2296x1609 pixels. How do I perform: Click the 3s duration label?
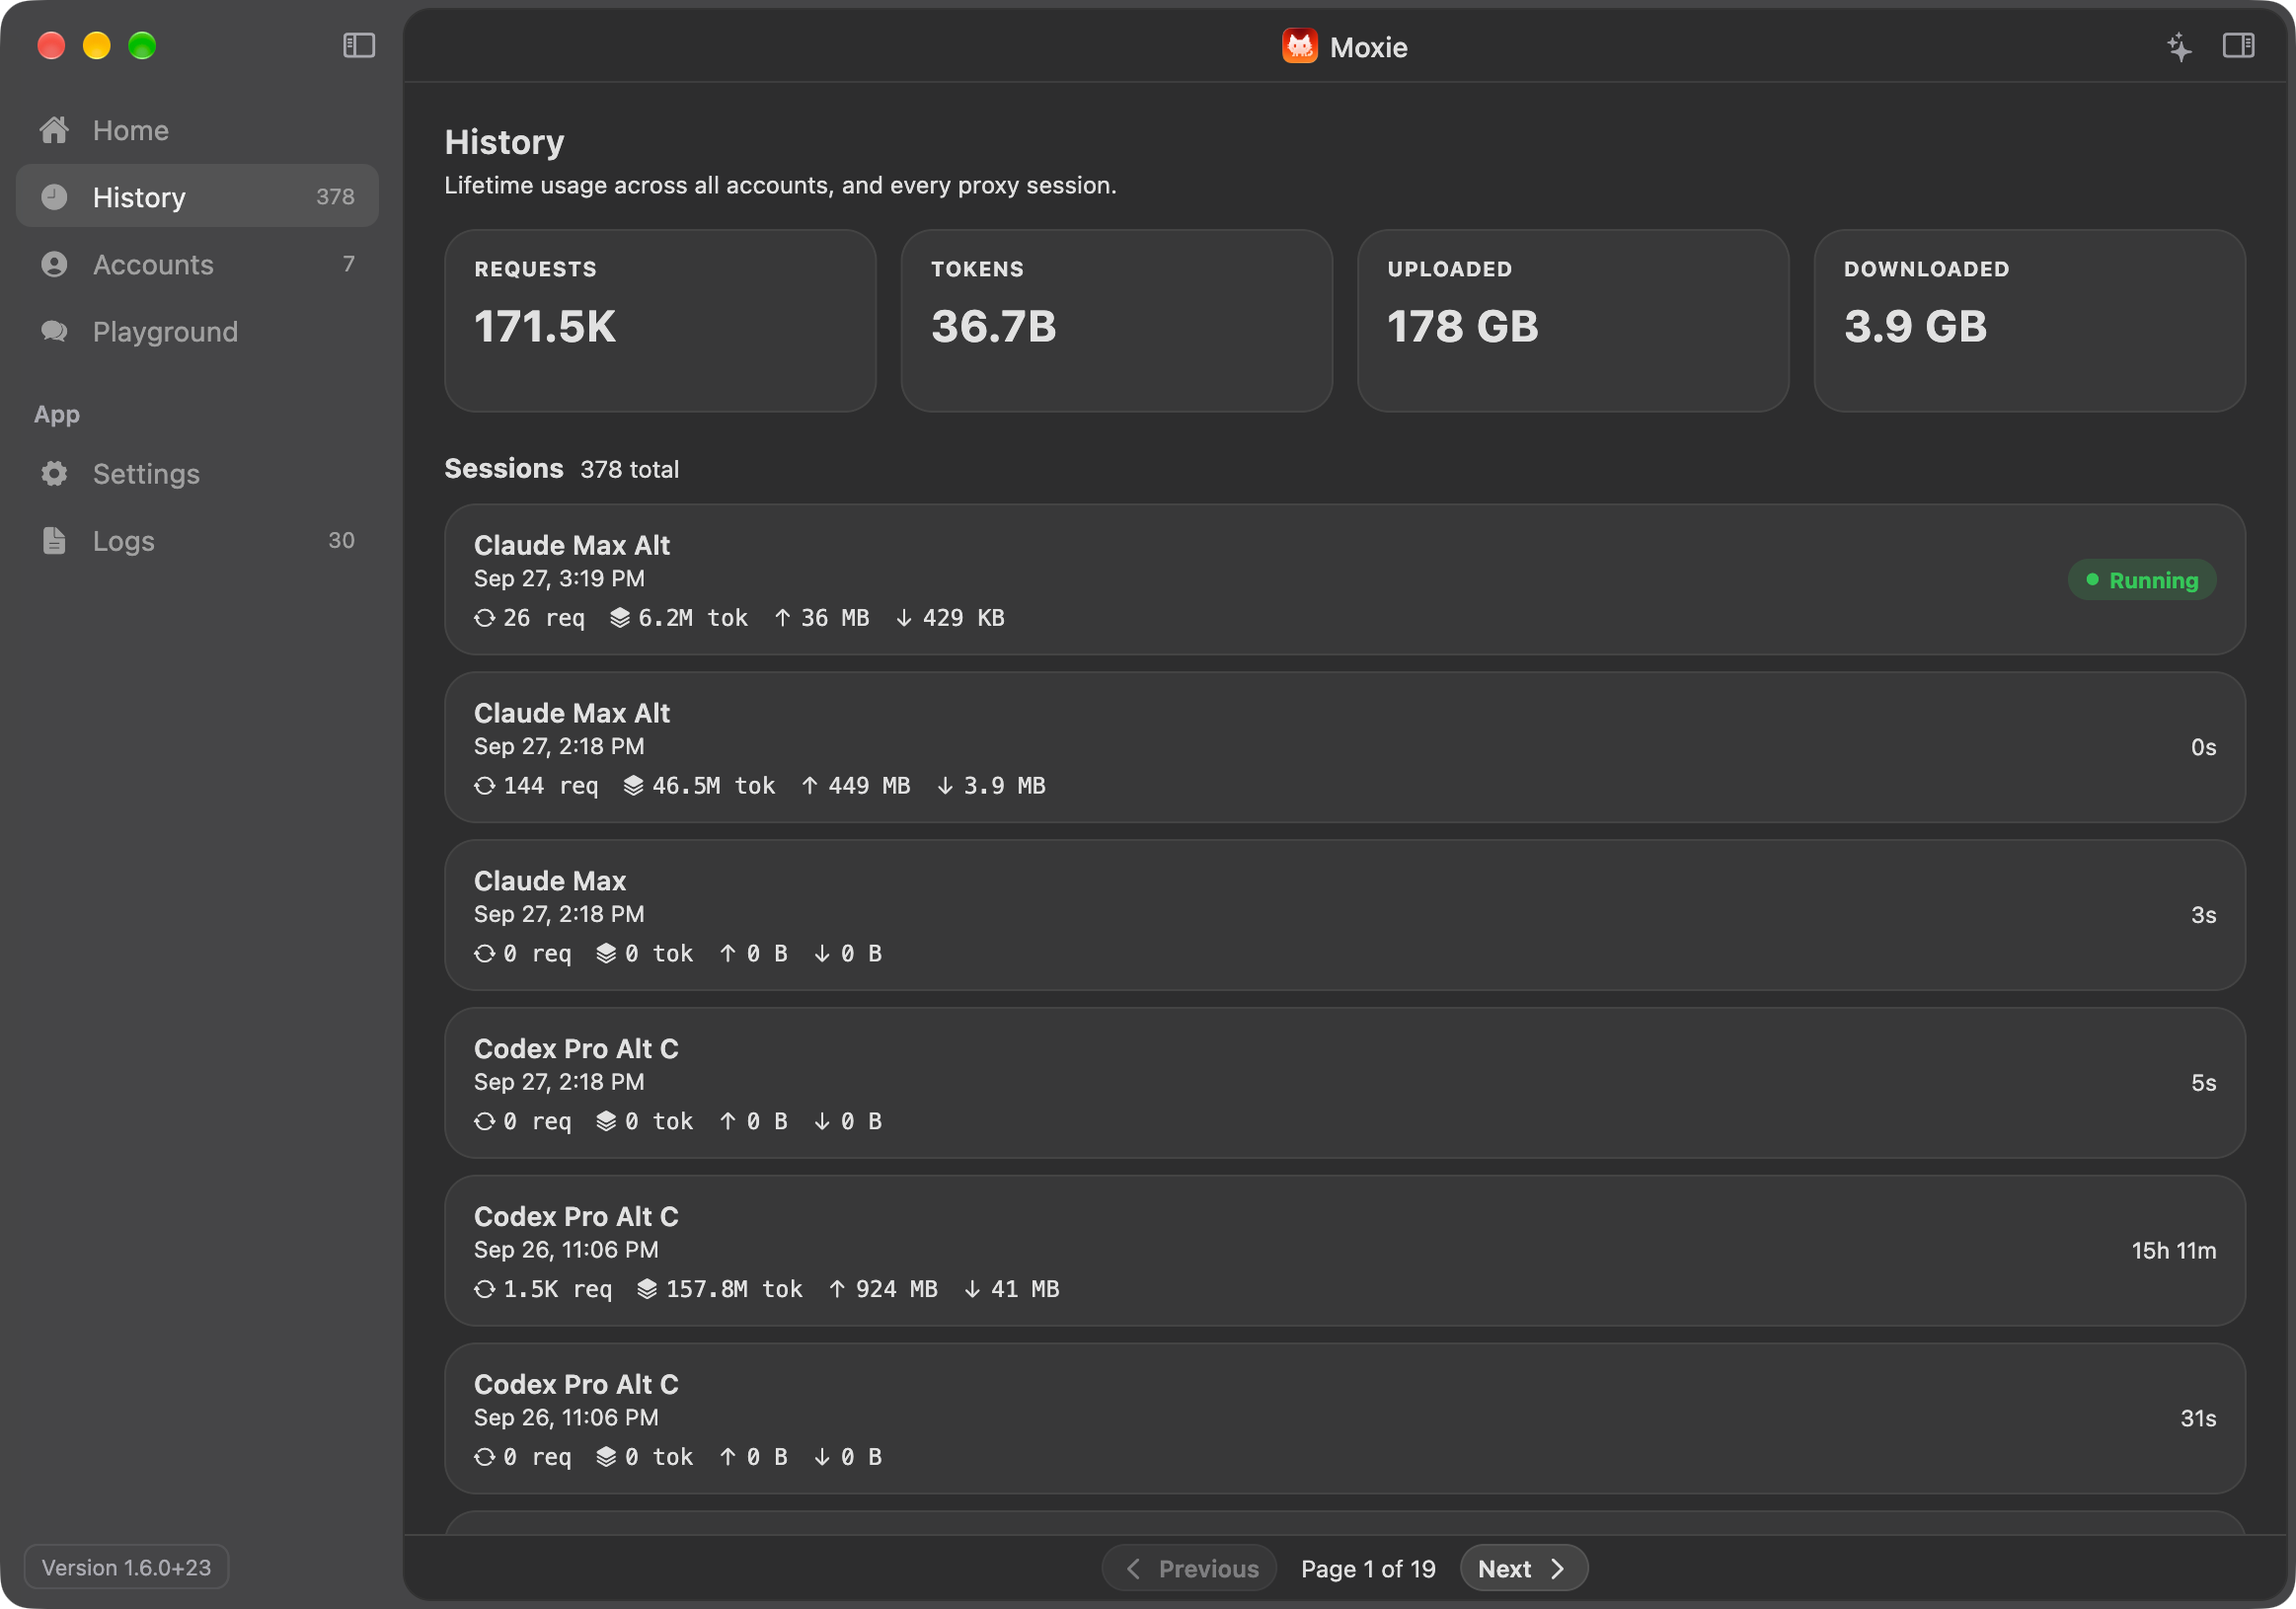(x=2203, y=915)
